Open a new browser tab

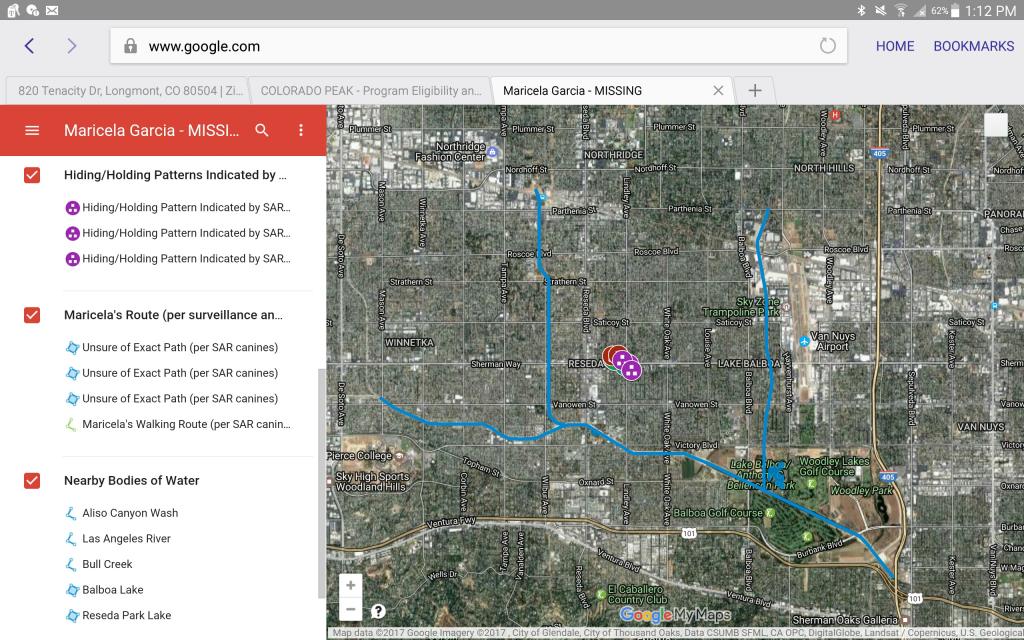pyautogui.click(x=755, y=90)
